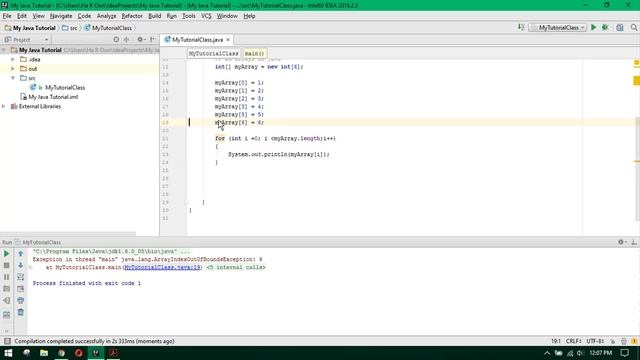Clear all console output trash icon
Screen dimensions: 640x360
coord(20,312)
